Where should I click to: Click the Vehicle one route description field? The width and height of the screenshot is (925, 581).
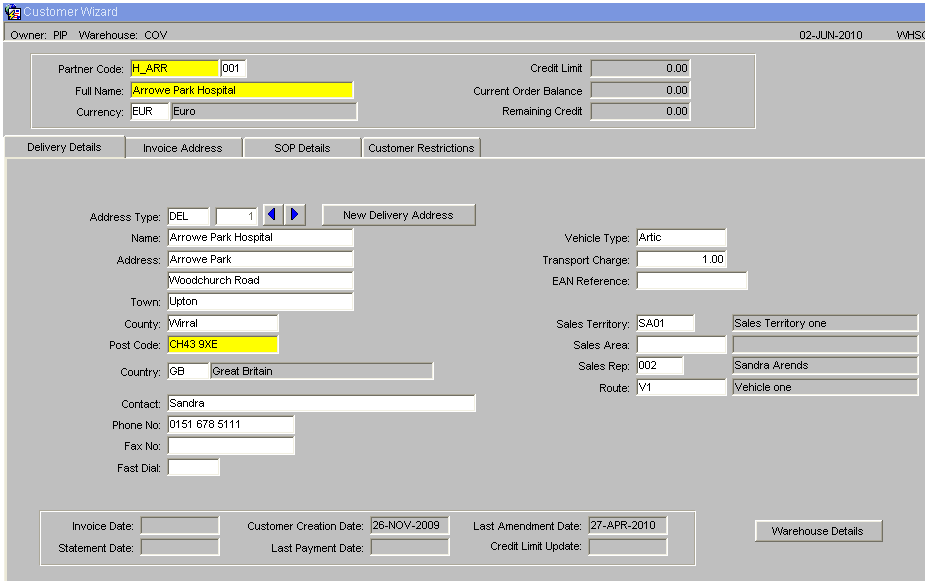[x=825, y=388]
